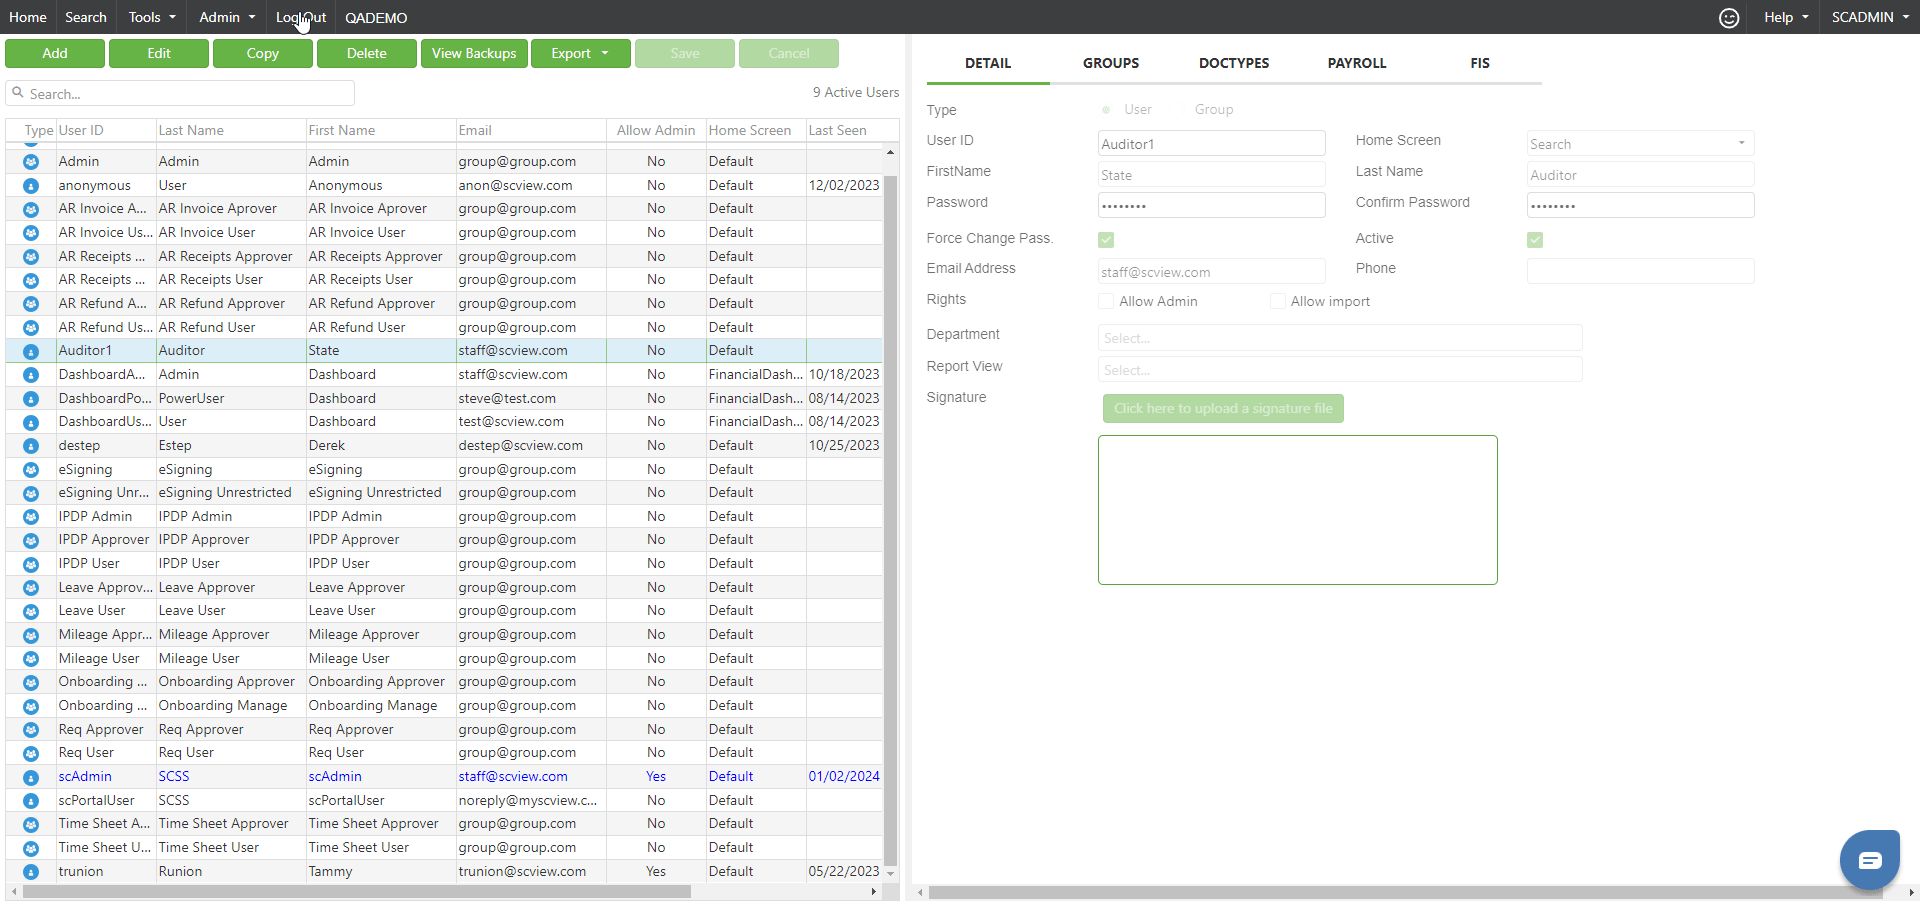Sort by the Last Name column header
The width and height of the screenshot is (1920, 911).
(191, 130)
